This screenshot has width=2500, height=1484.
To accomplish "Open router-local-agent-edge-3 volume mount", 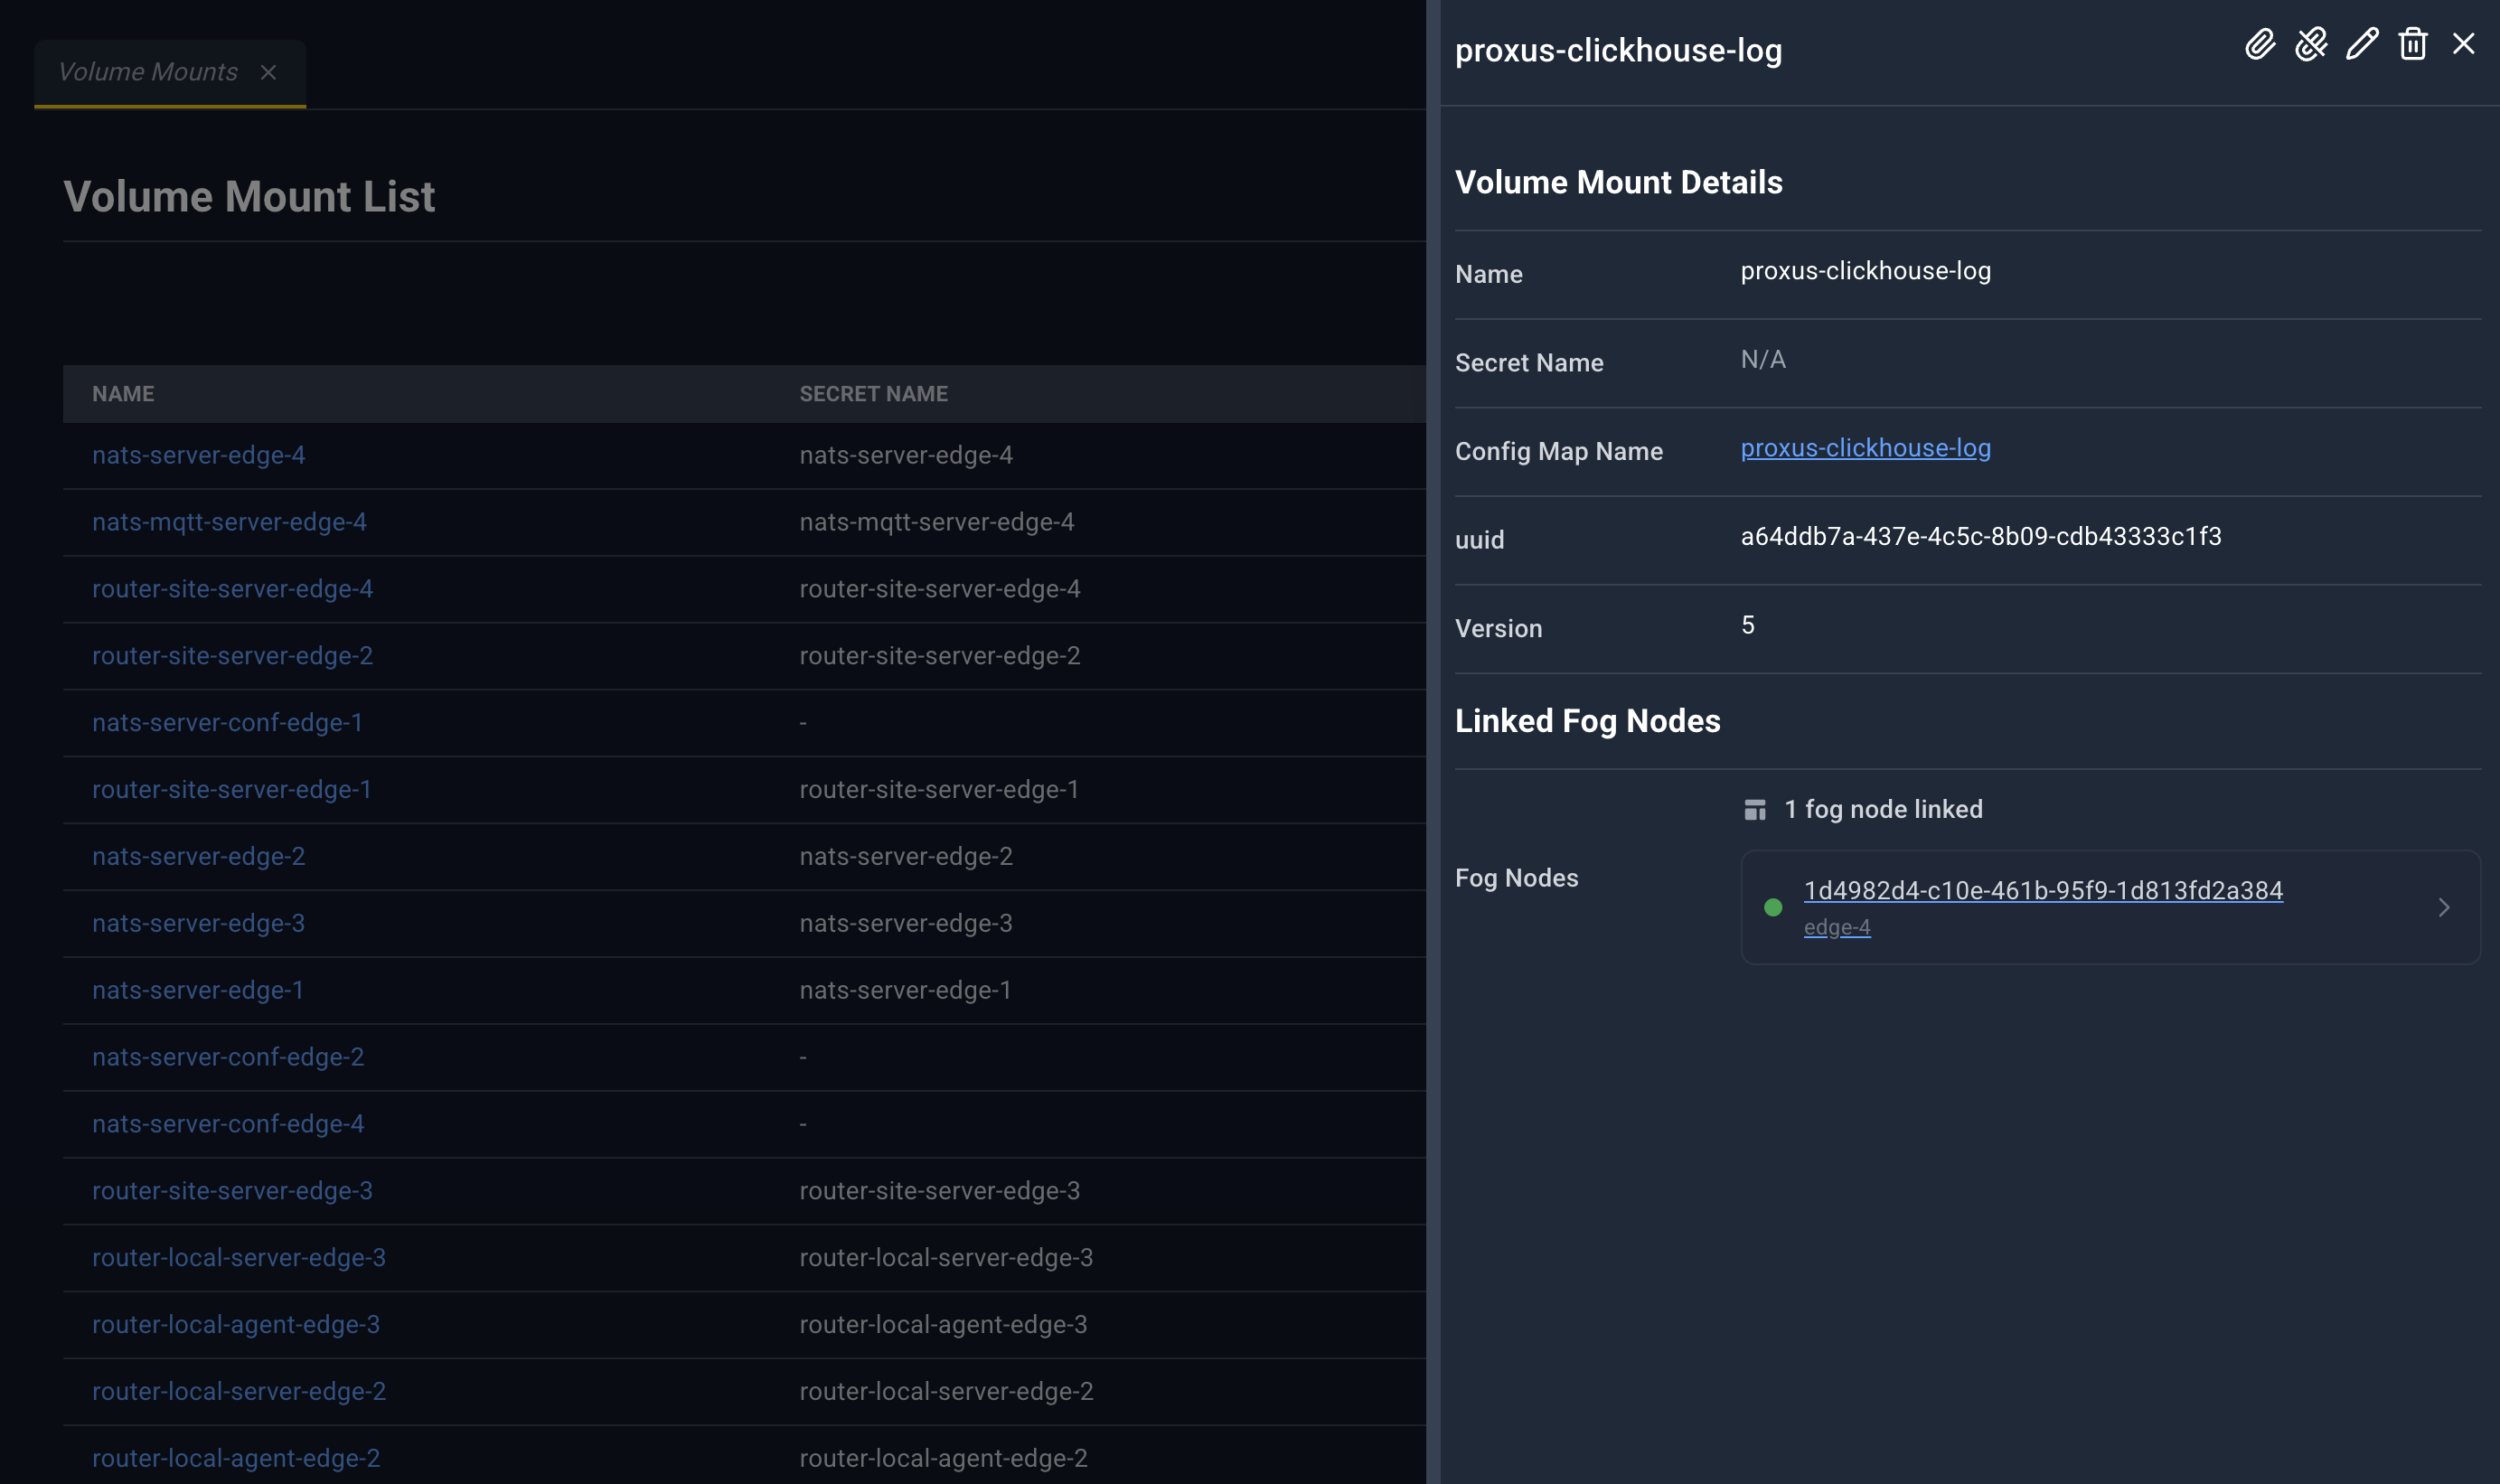I will 236,1324.
